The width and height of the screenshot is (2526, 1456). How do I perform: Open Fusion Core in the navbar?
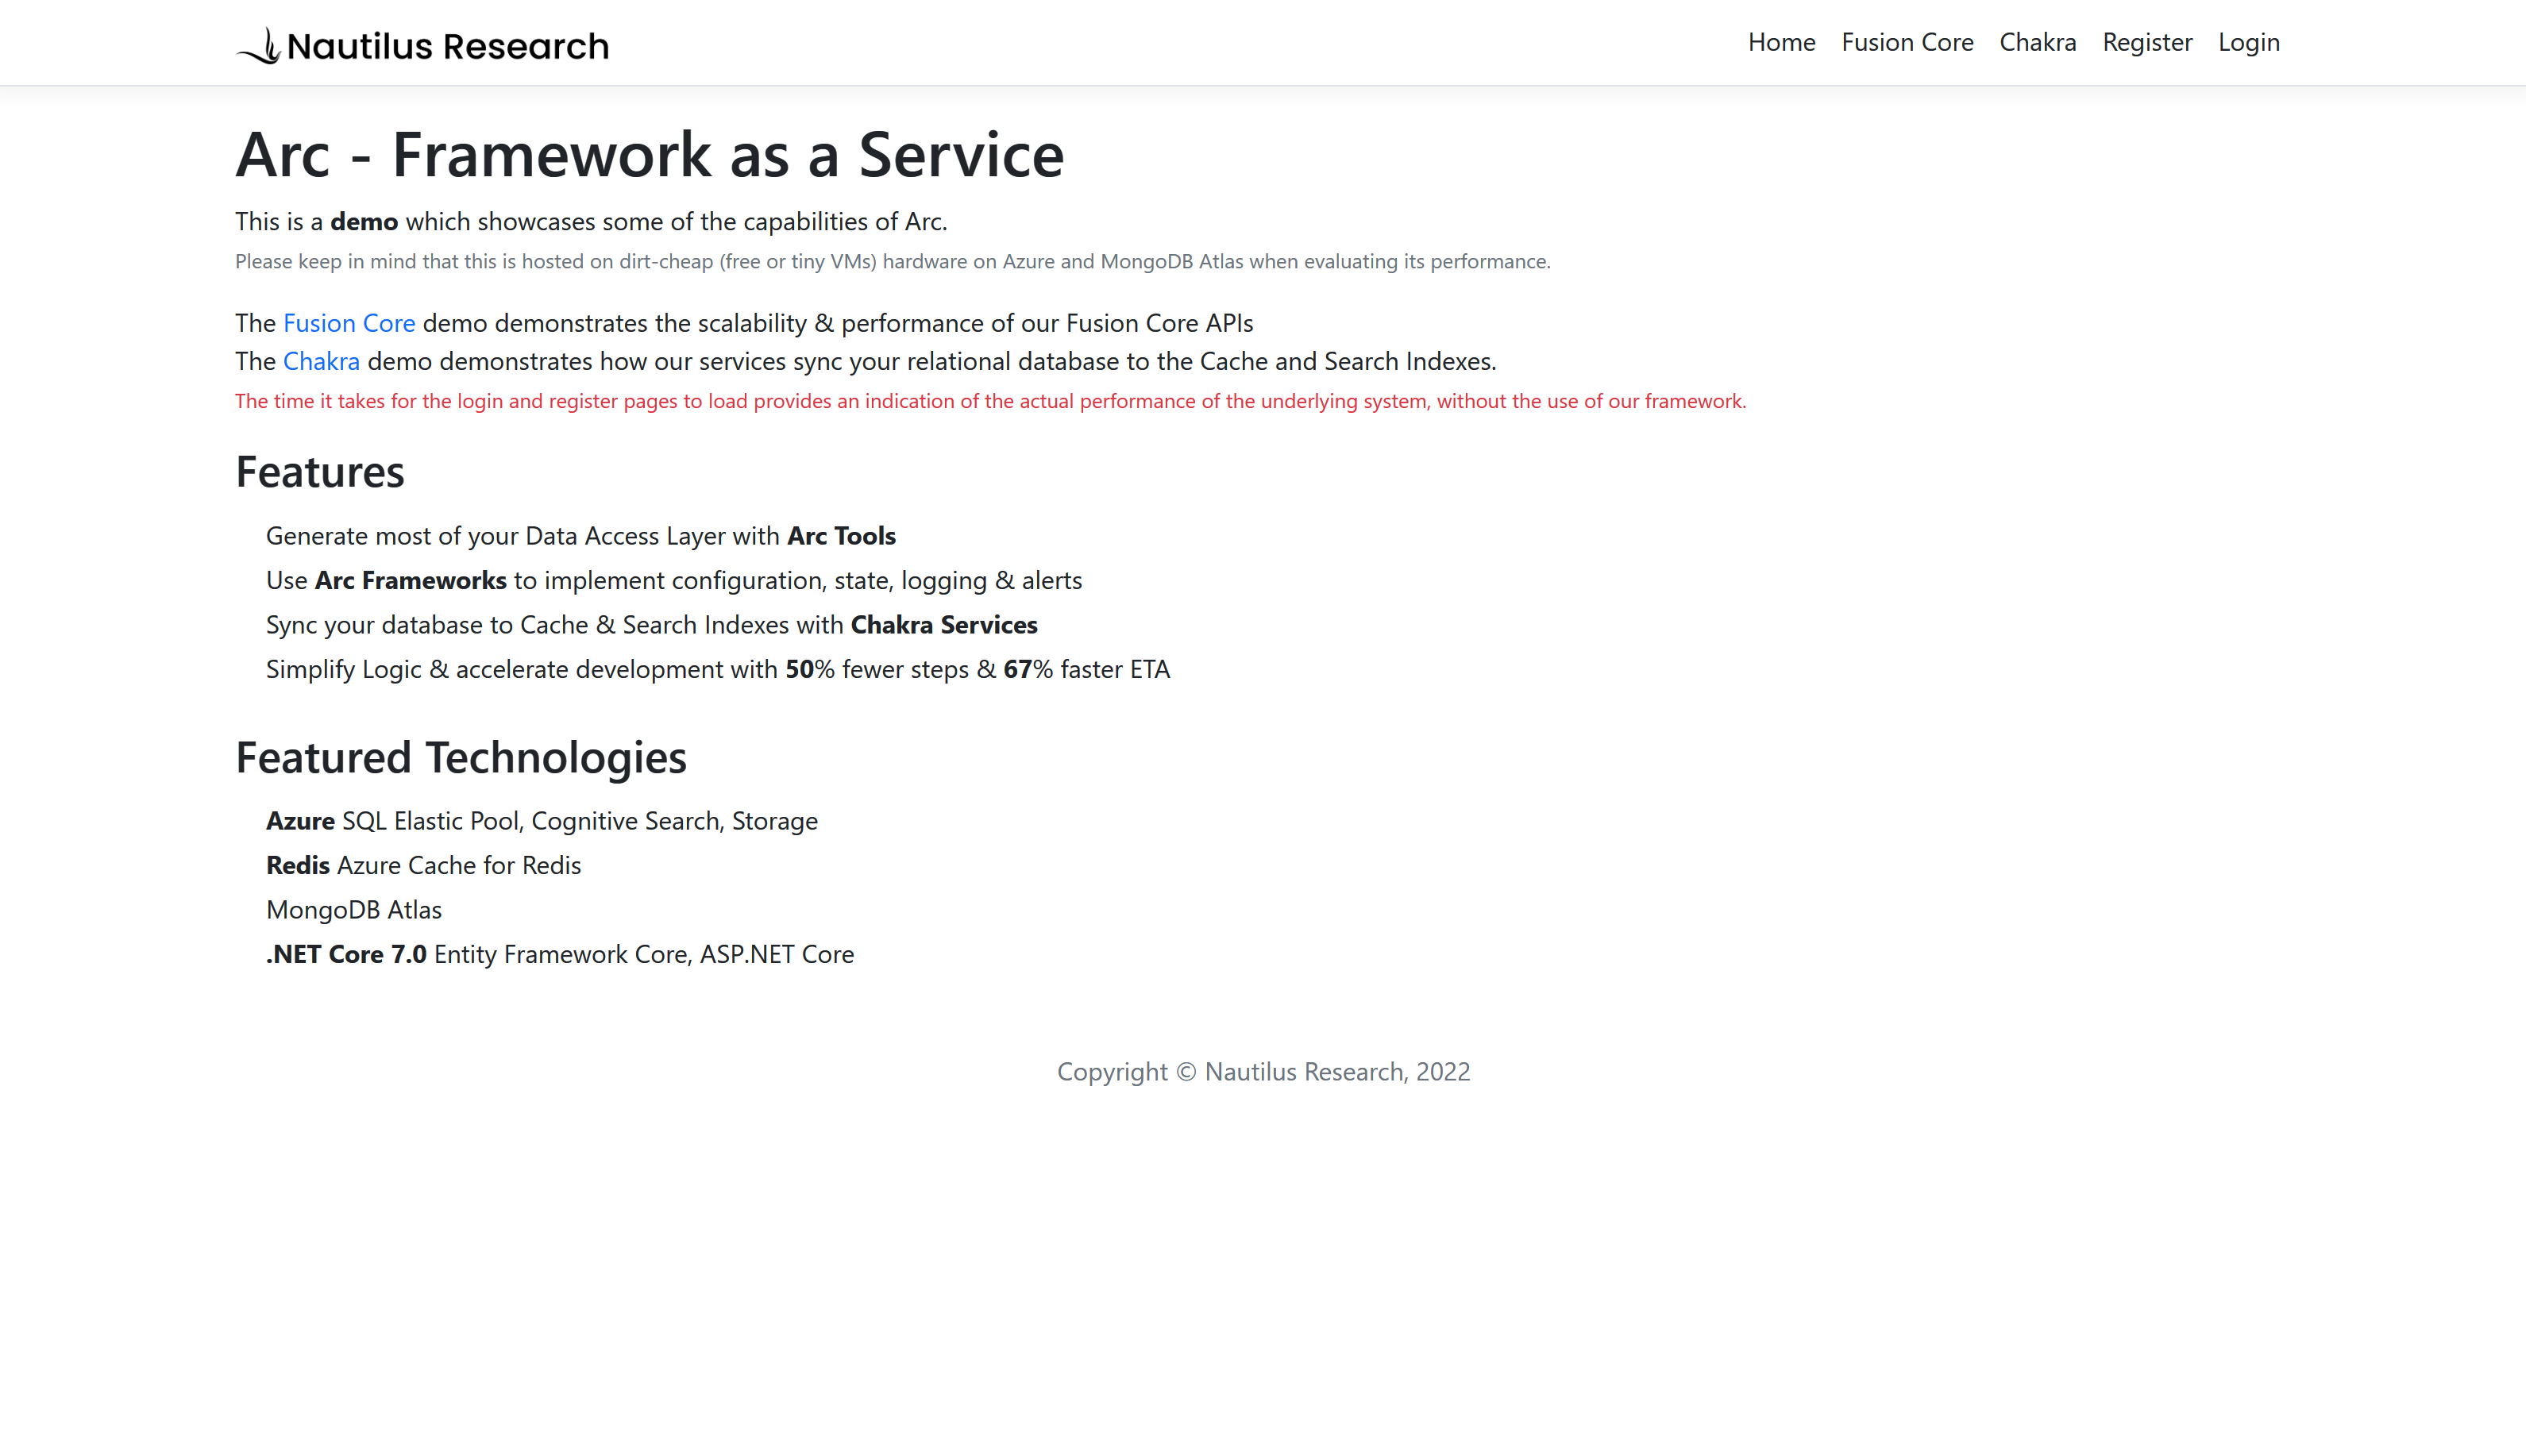pyautogui.click(x=1907, y=42)
